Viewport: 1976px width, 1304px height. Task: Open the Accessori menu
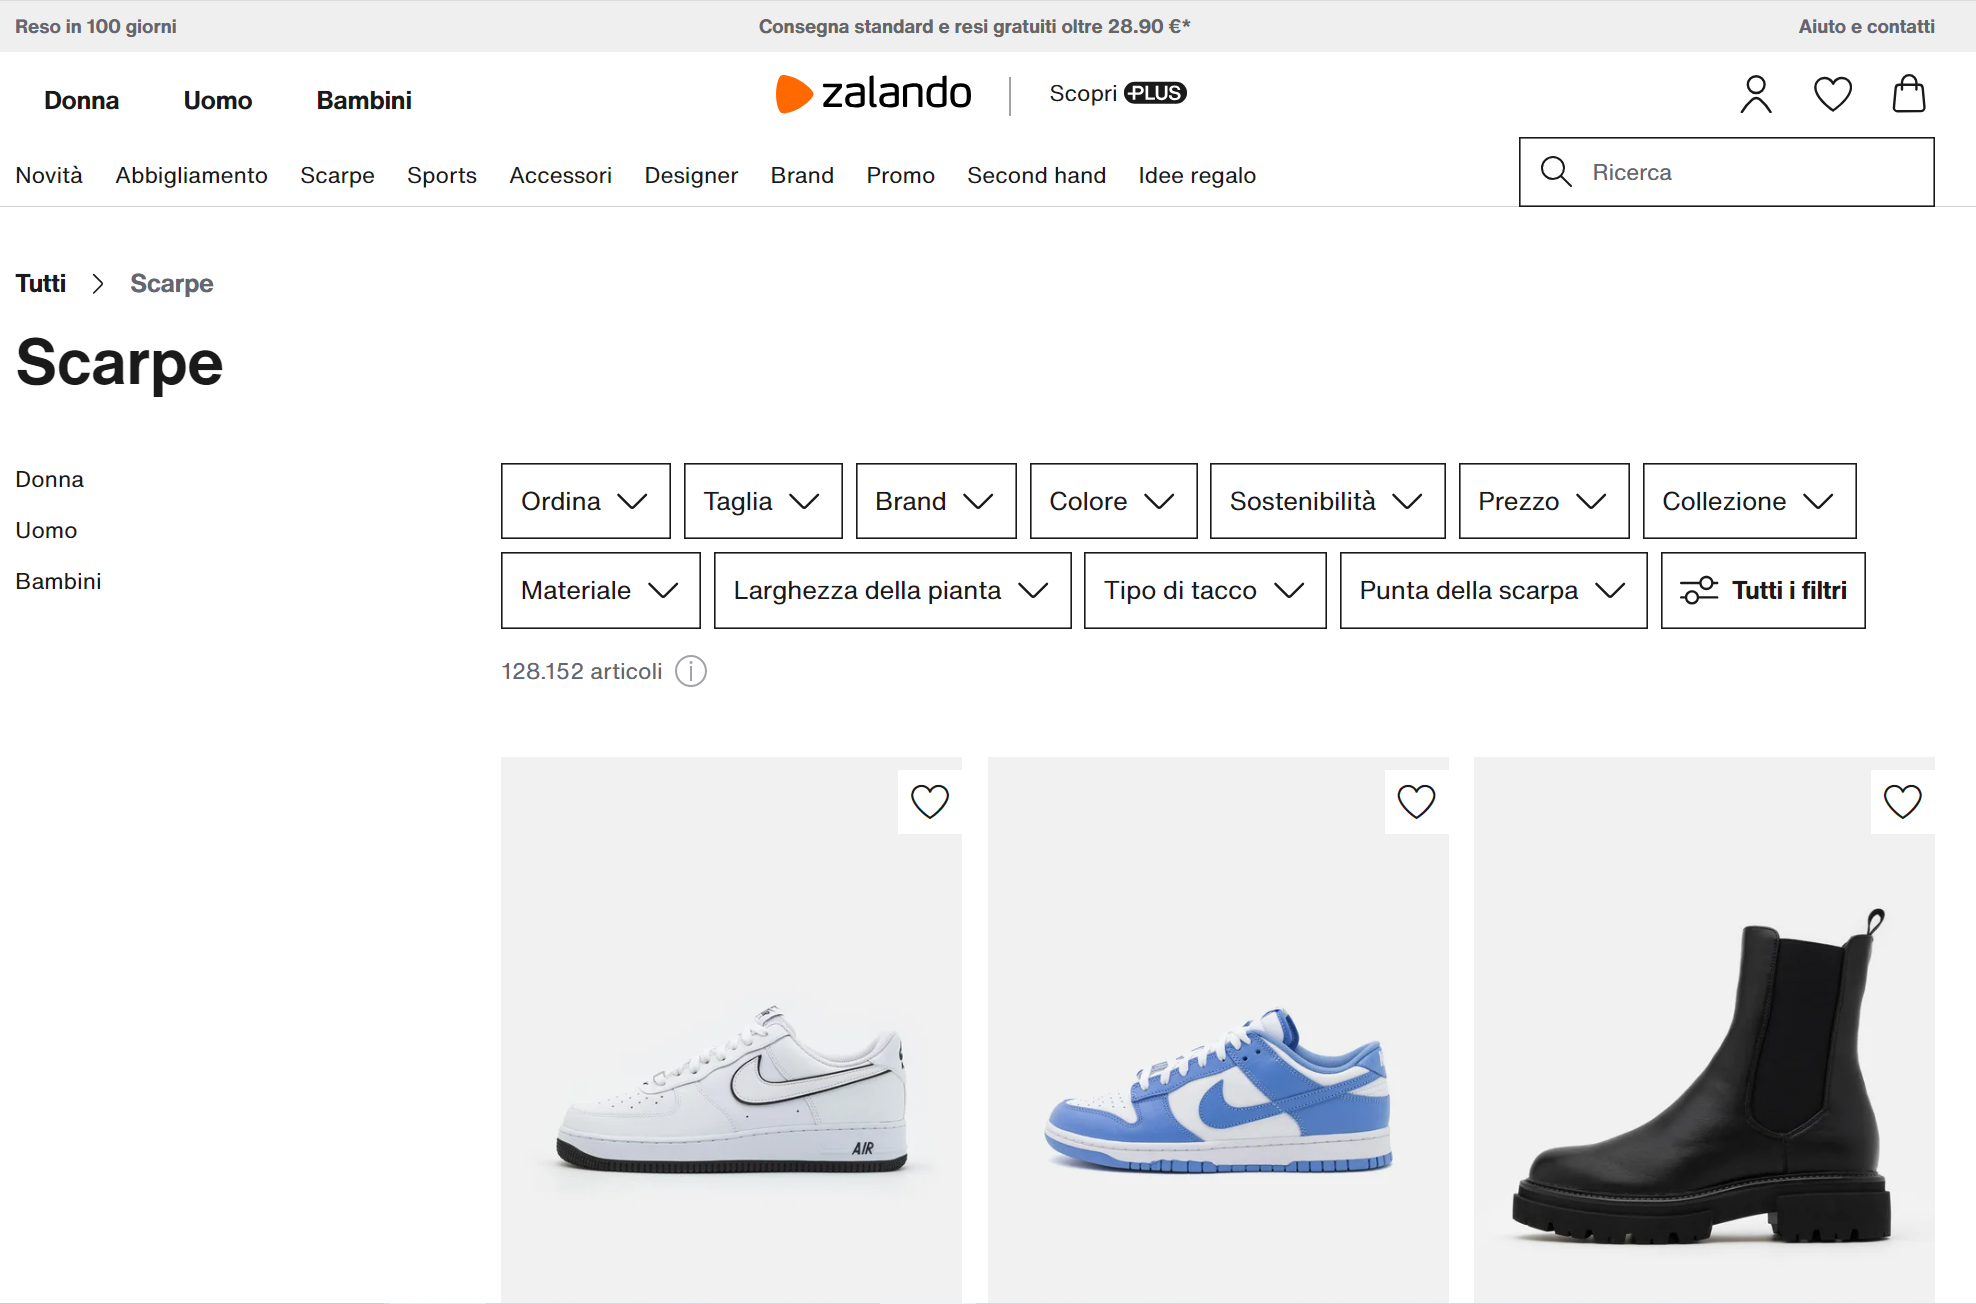pos(560,175)
